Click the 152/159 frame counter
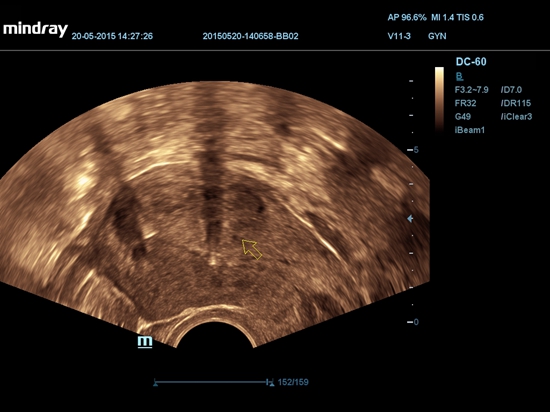This screenshot has width=550, height=412. coord(293,382)
